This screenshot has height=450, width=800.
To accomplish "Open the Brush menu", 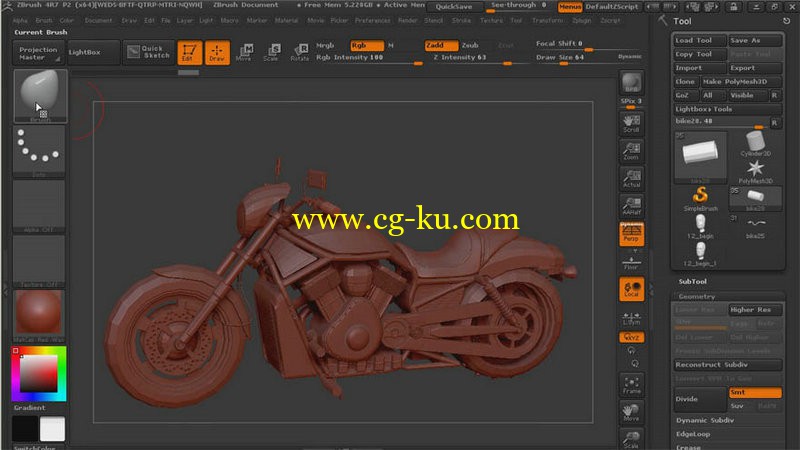I will (44, 21).
